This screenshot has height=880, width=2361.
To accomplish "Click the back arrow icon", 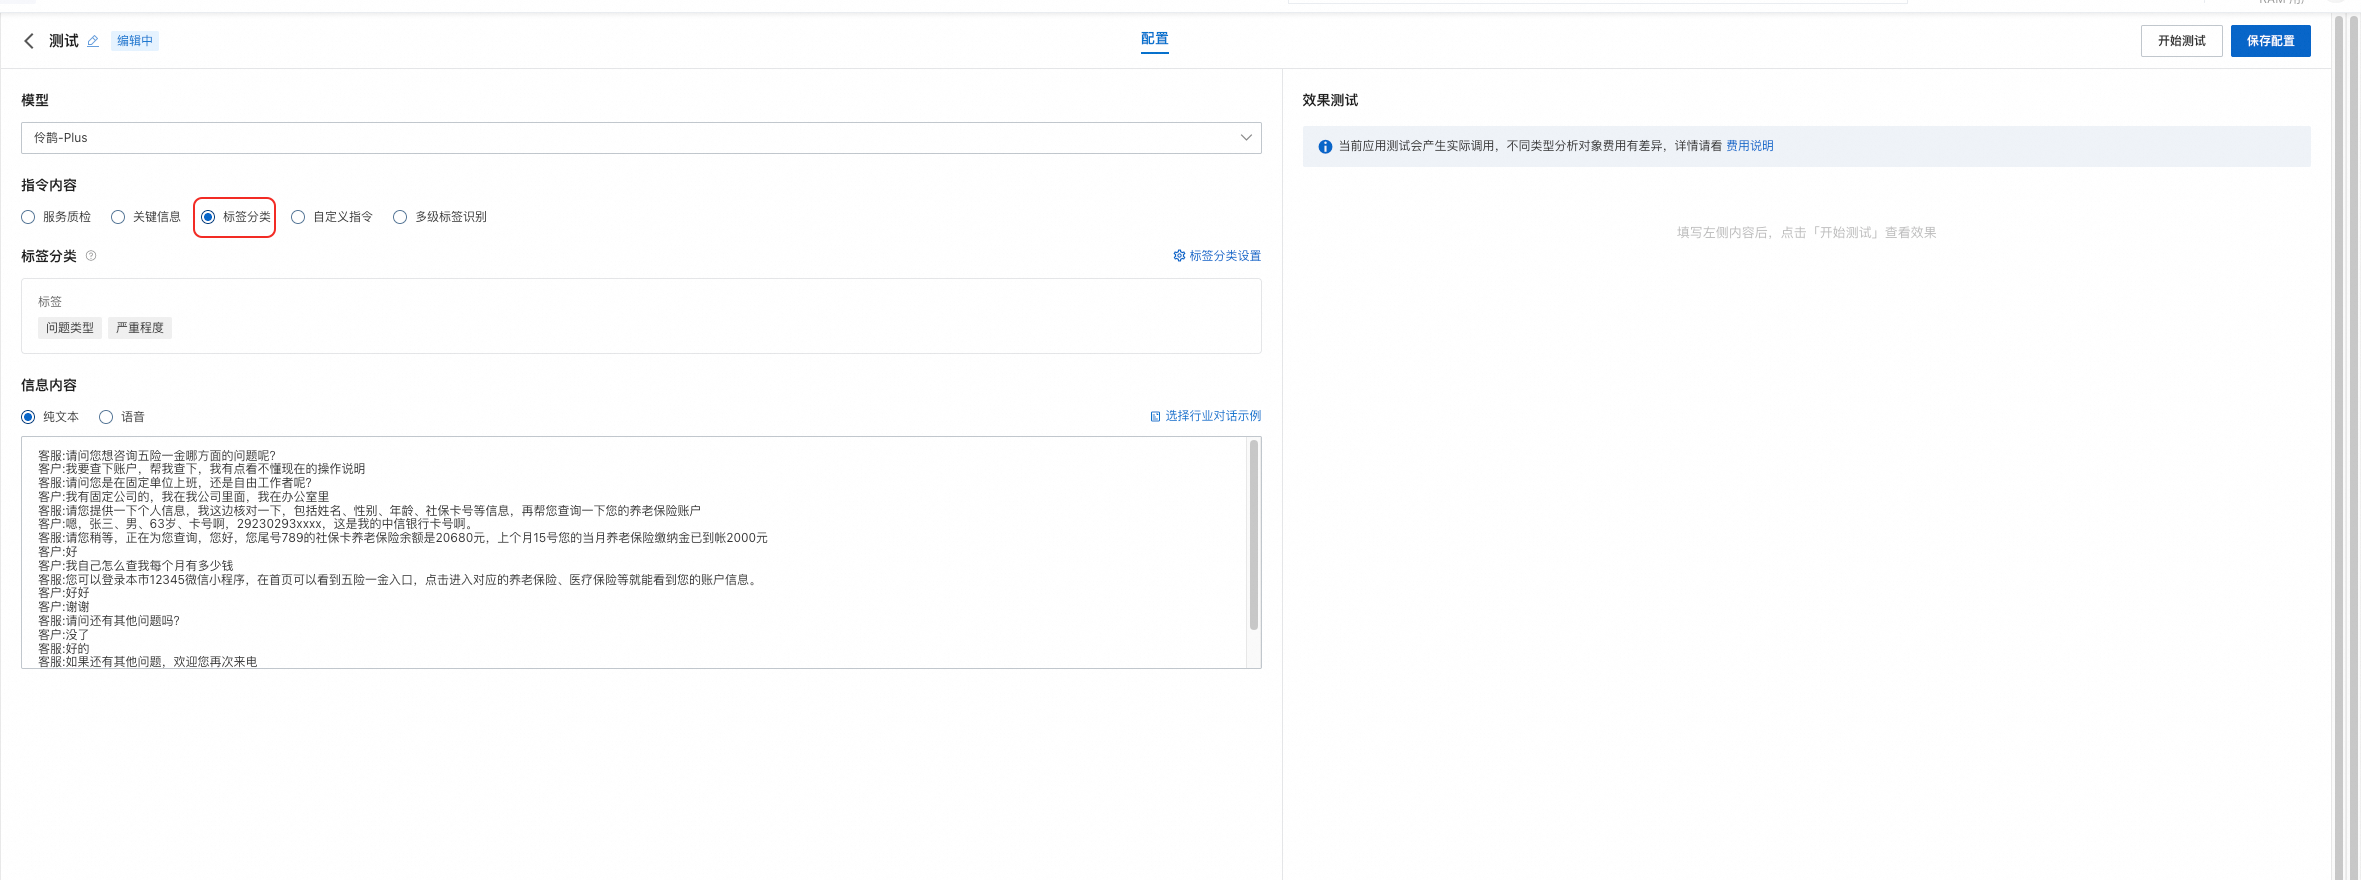I will (x=29, y=41).
